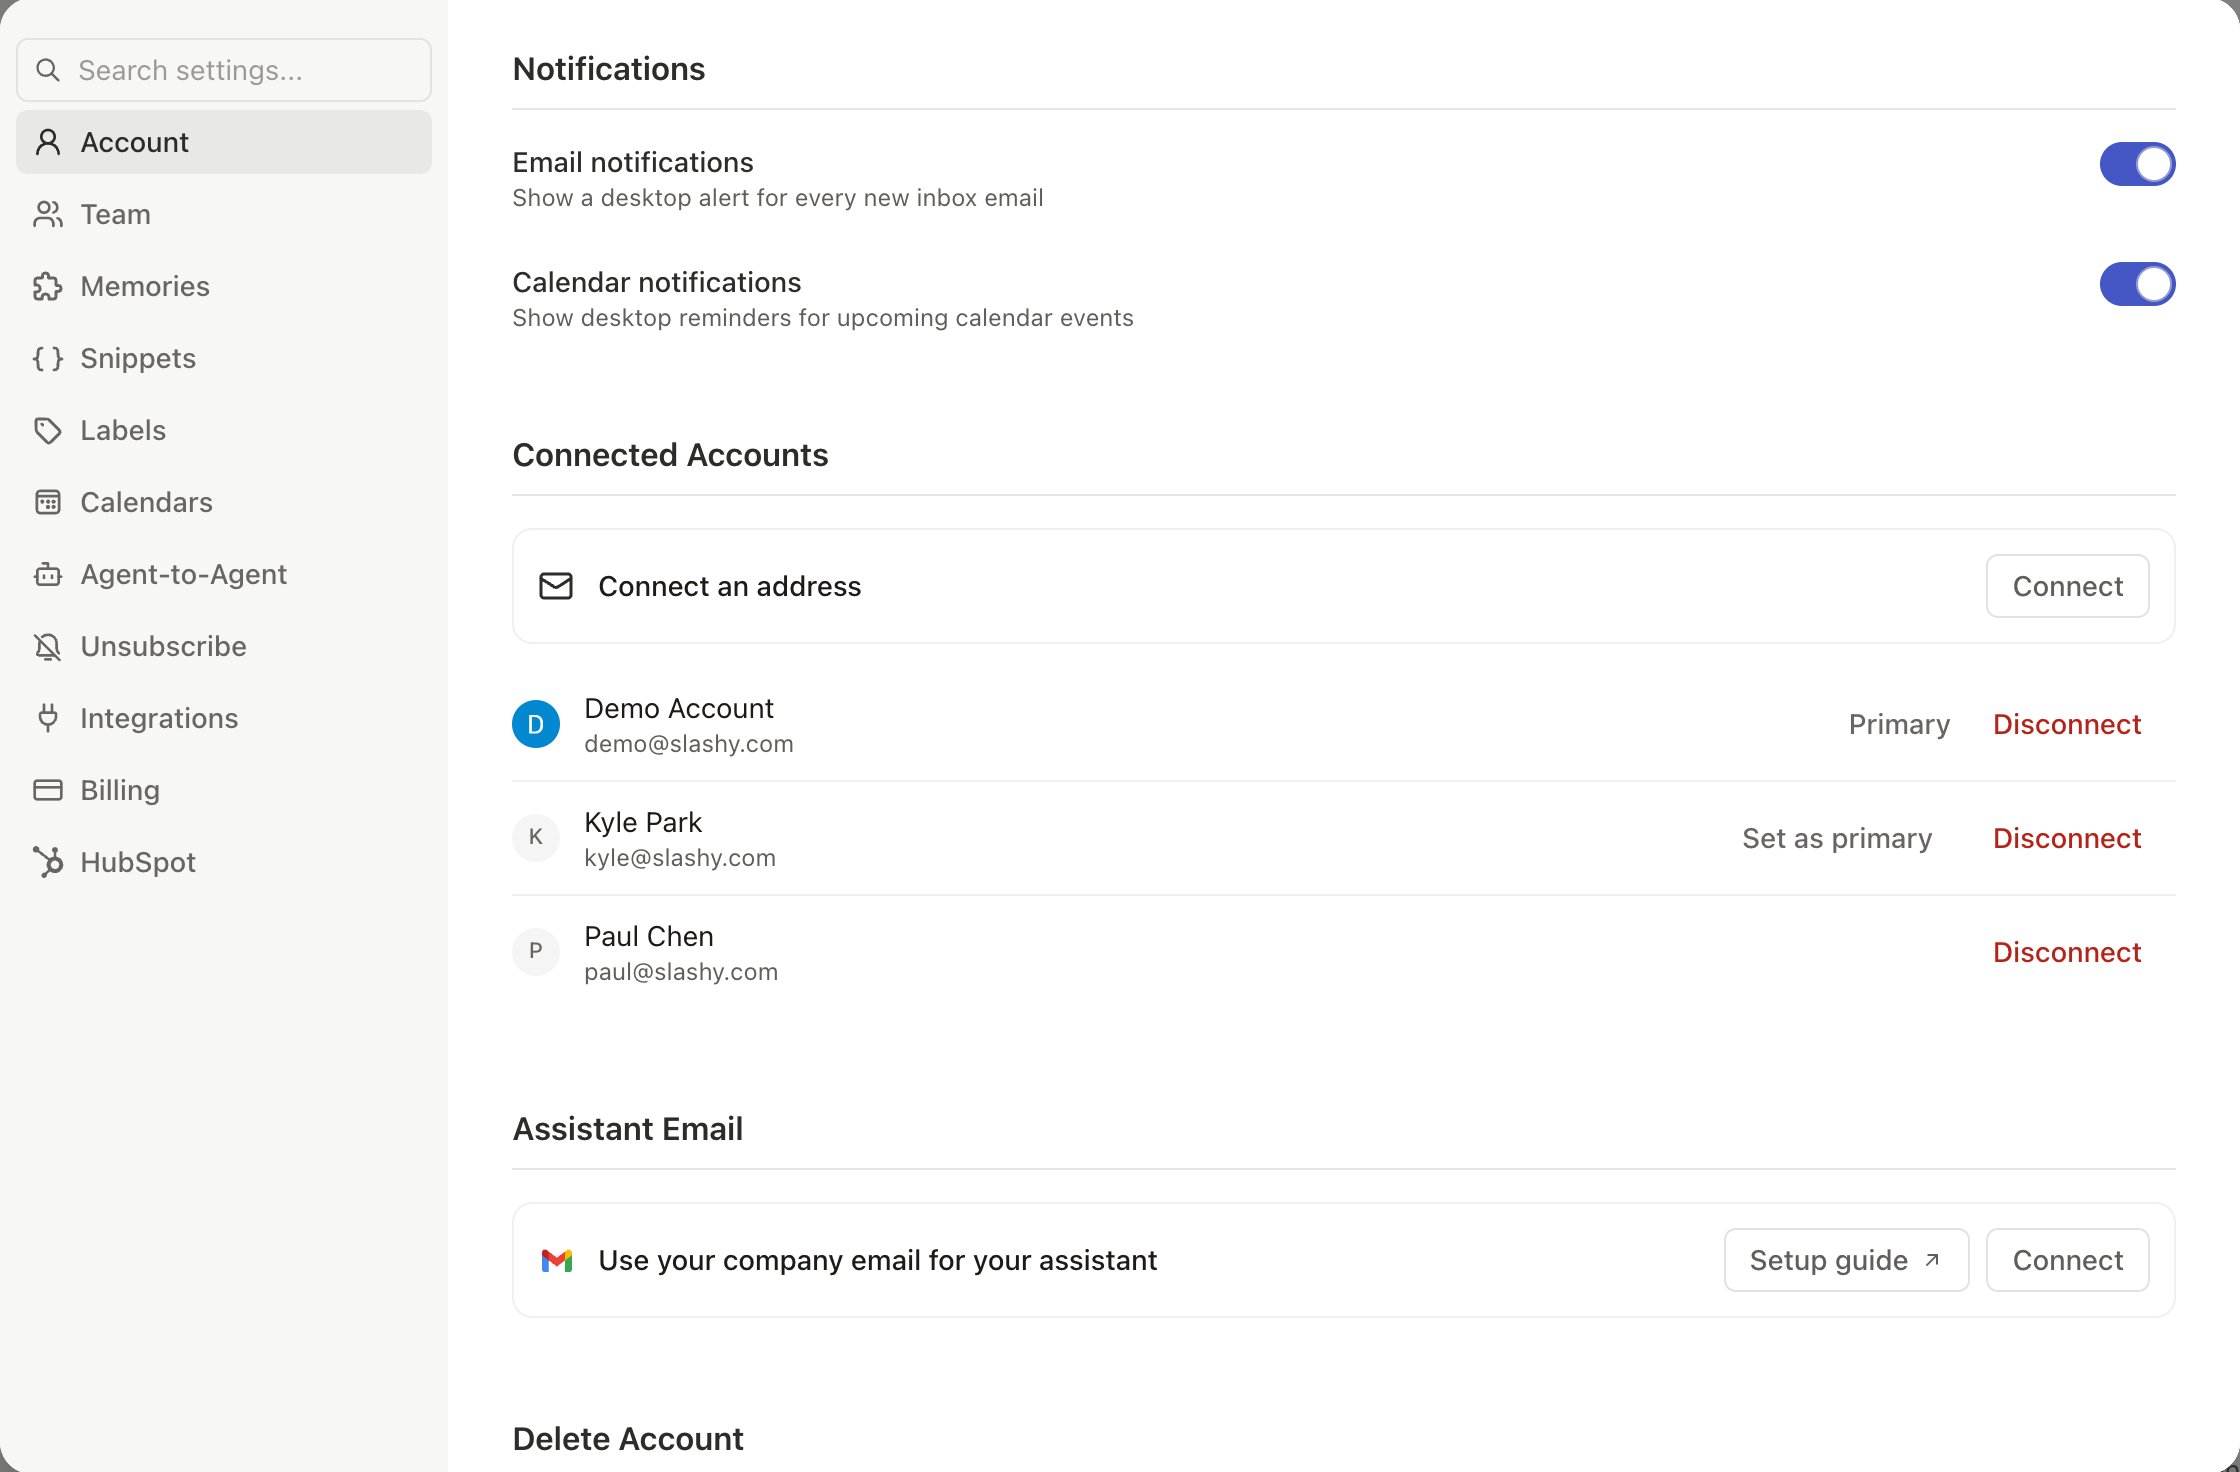2240x1472 pixels.
Task: Click Connect for Connect an address
Action: [2067, 586]
